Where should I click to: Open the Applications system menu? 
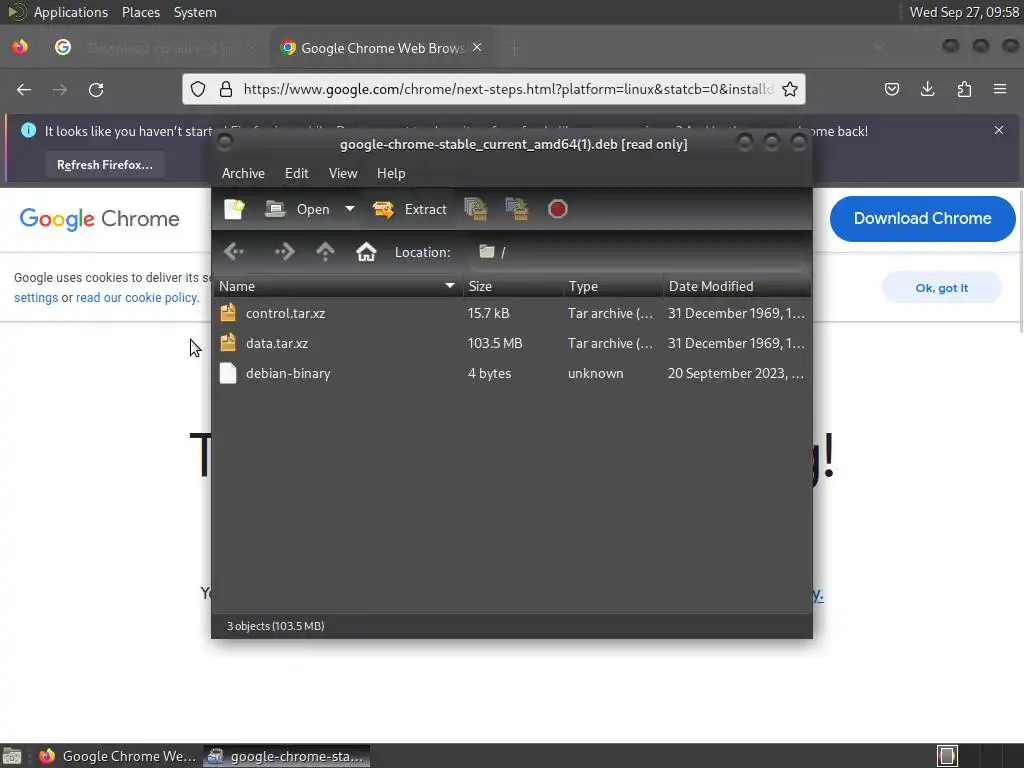pos(71,12)
